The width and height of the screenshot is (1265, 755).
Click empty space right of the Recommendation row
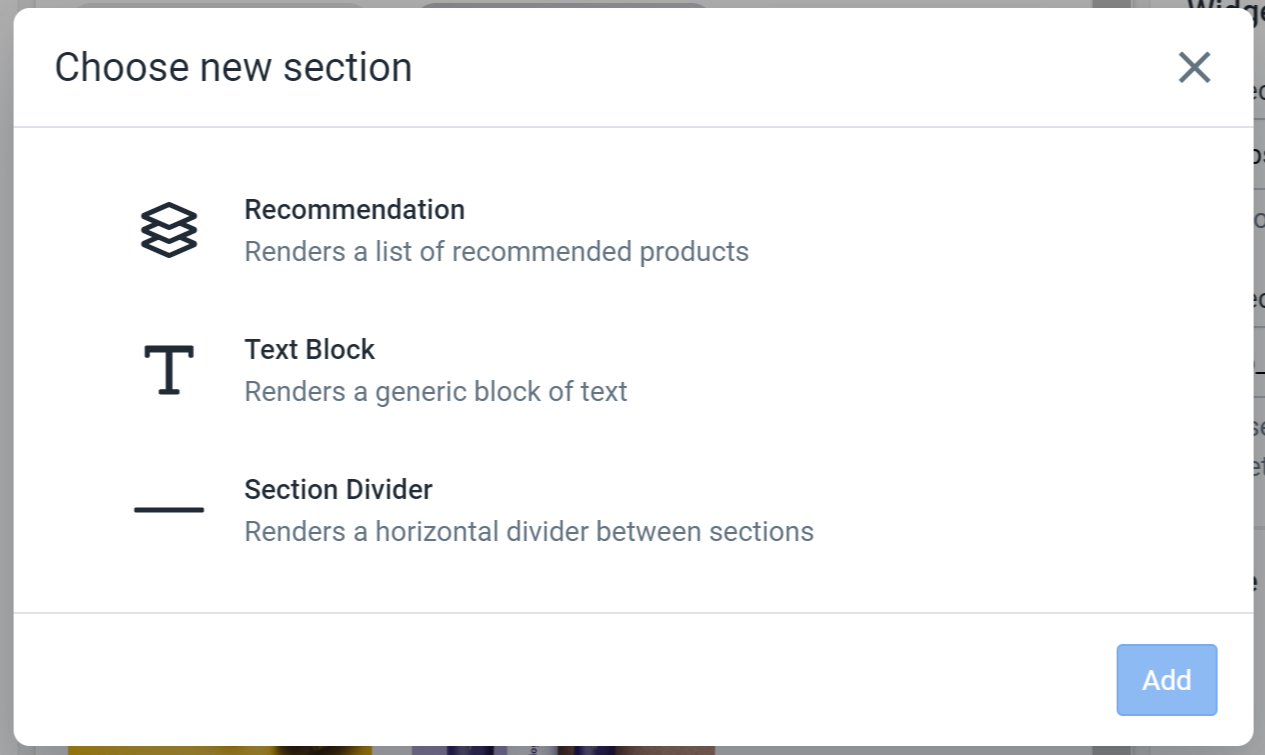(1000, 230)
